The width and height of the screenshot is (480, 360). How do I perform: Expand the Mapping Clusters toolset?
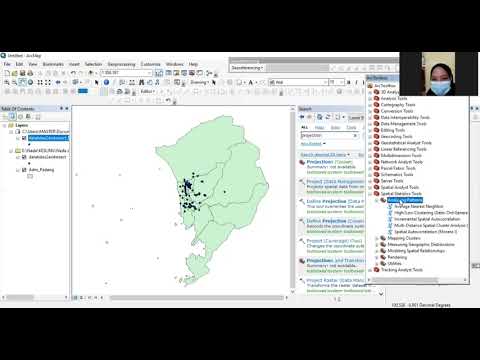377,238
